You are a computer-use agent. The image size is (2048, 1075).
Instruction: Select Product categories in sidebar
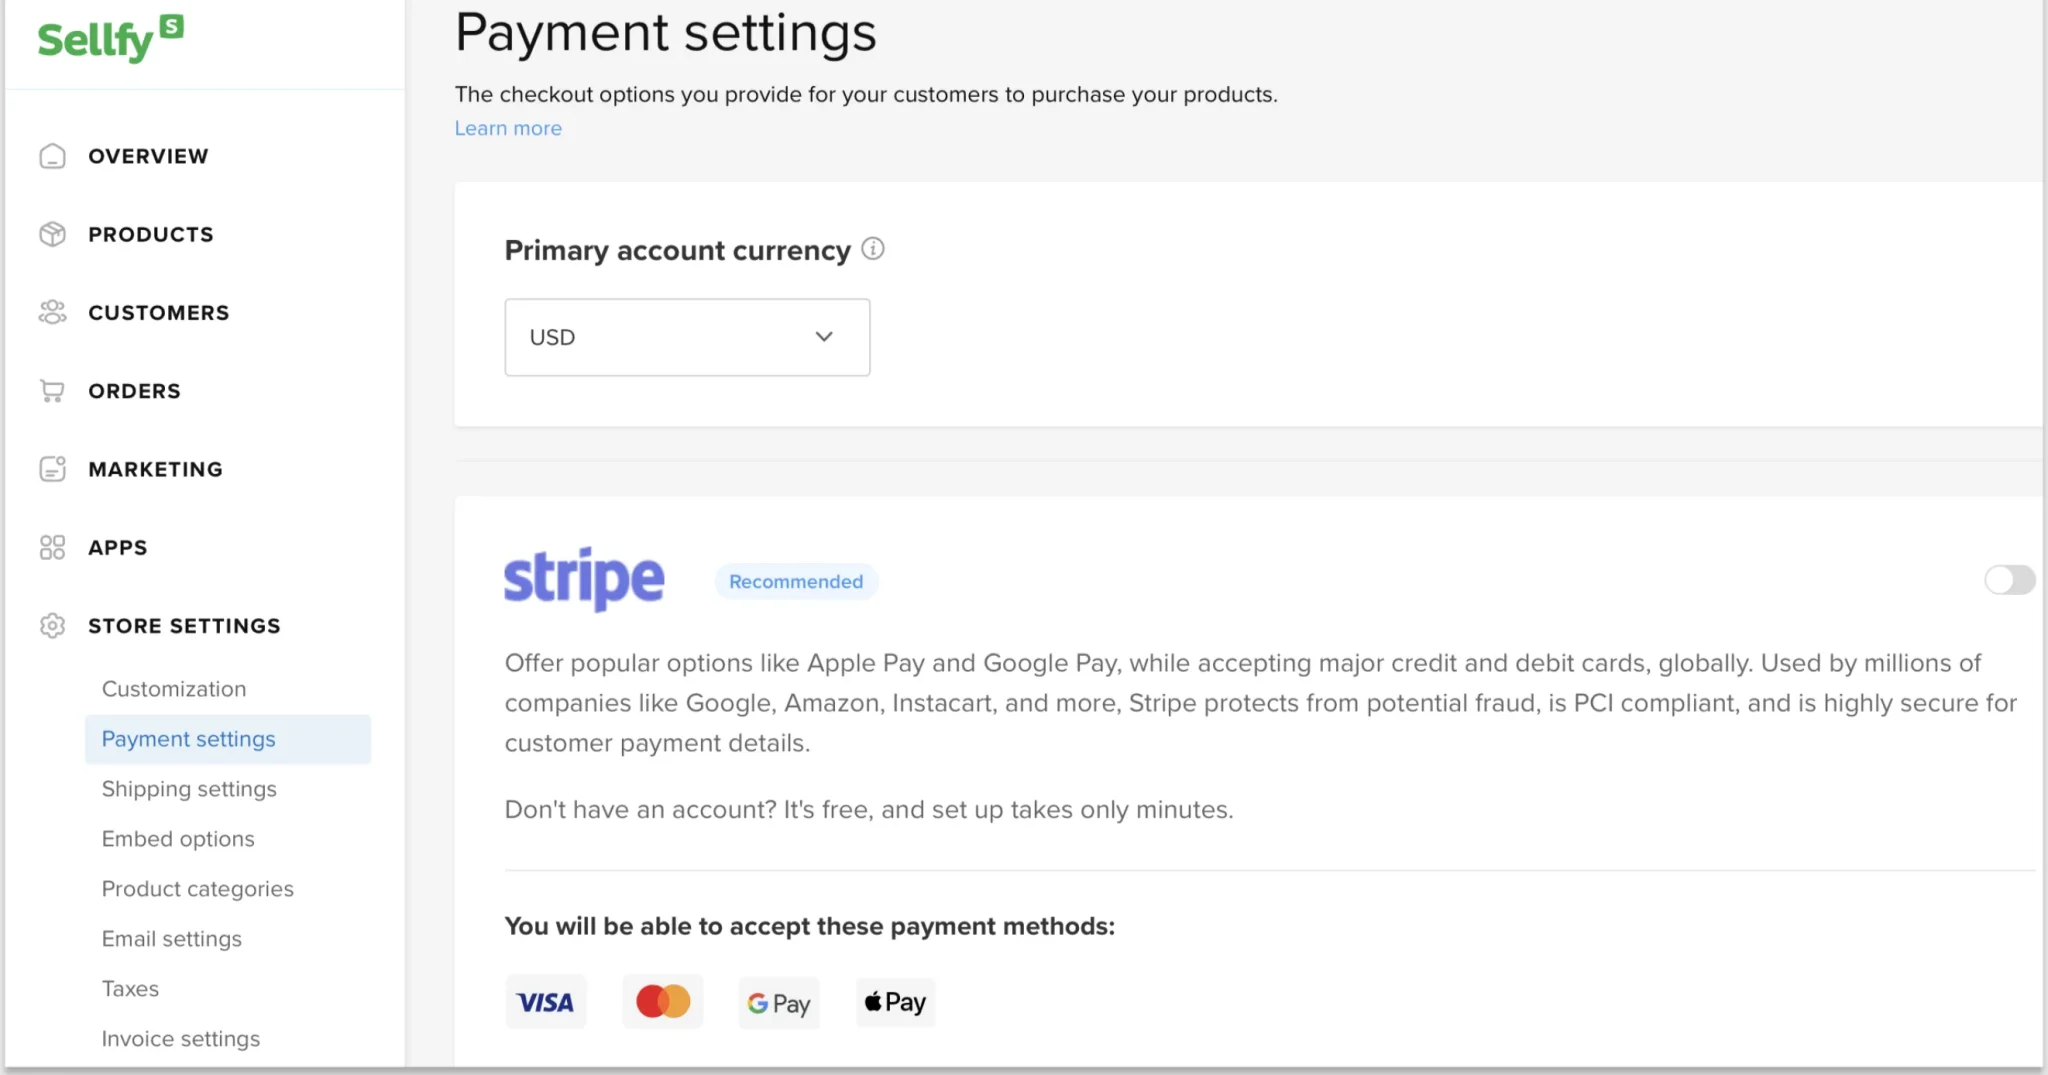click(197, 889)
